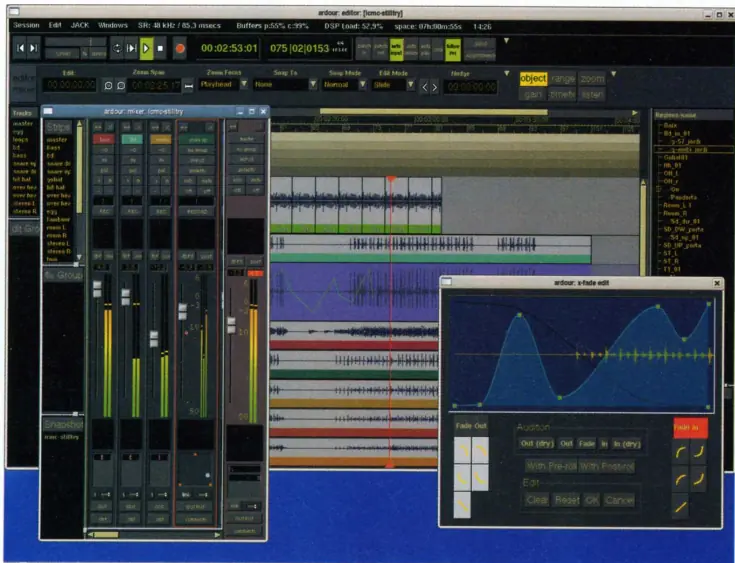The width and height of the screenshot is (735, 563).
Task: Enable zoom mouse mode
Action: [x=592, y=78]
